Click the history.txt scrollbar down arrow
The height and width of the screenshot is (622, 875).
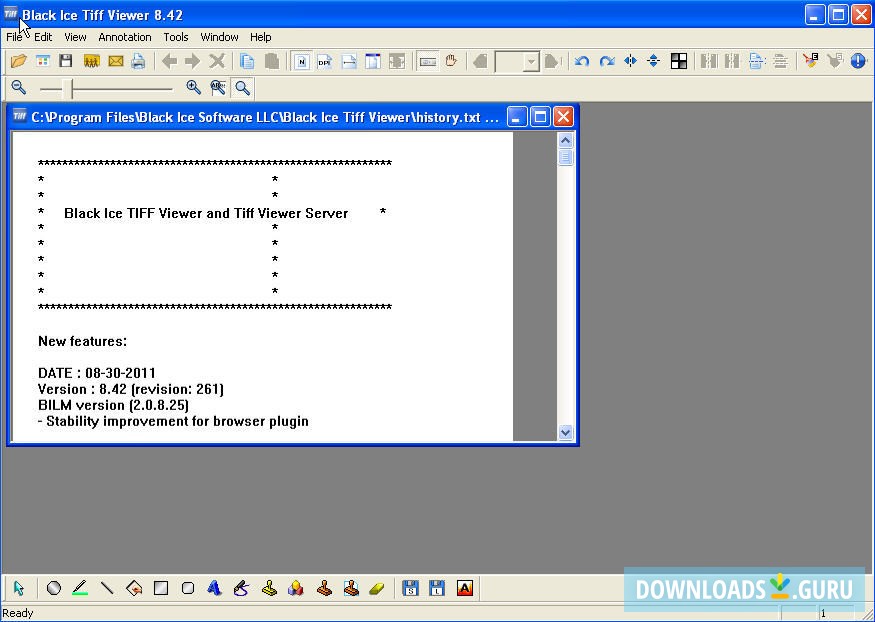pos(565,432)
